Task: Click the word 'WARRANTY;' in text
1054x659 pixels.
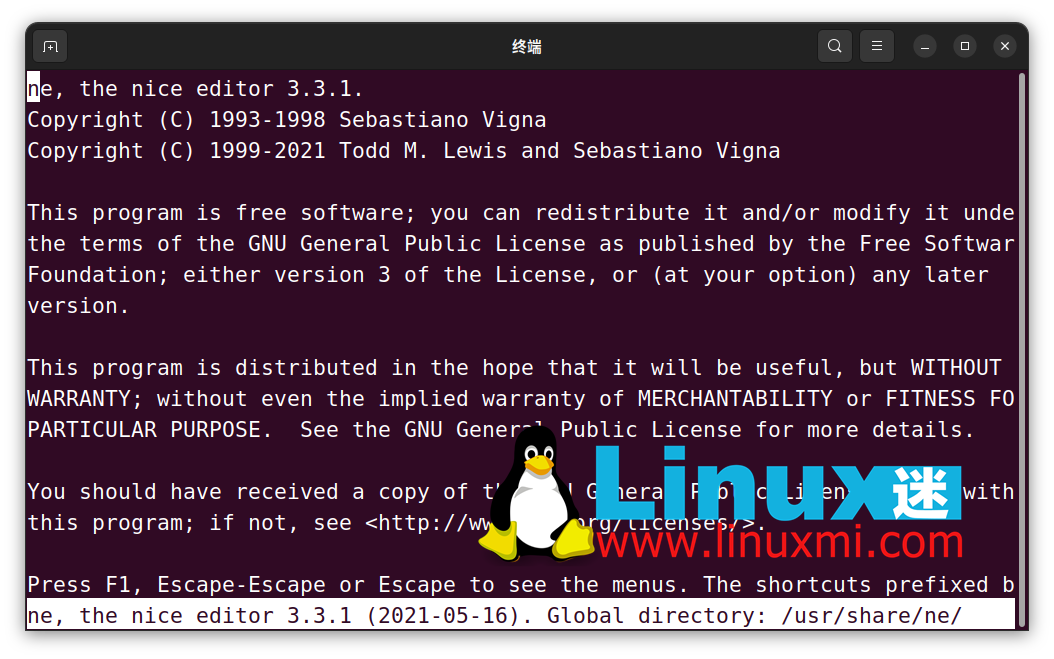Action: [85, 399]
